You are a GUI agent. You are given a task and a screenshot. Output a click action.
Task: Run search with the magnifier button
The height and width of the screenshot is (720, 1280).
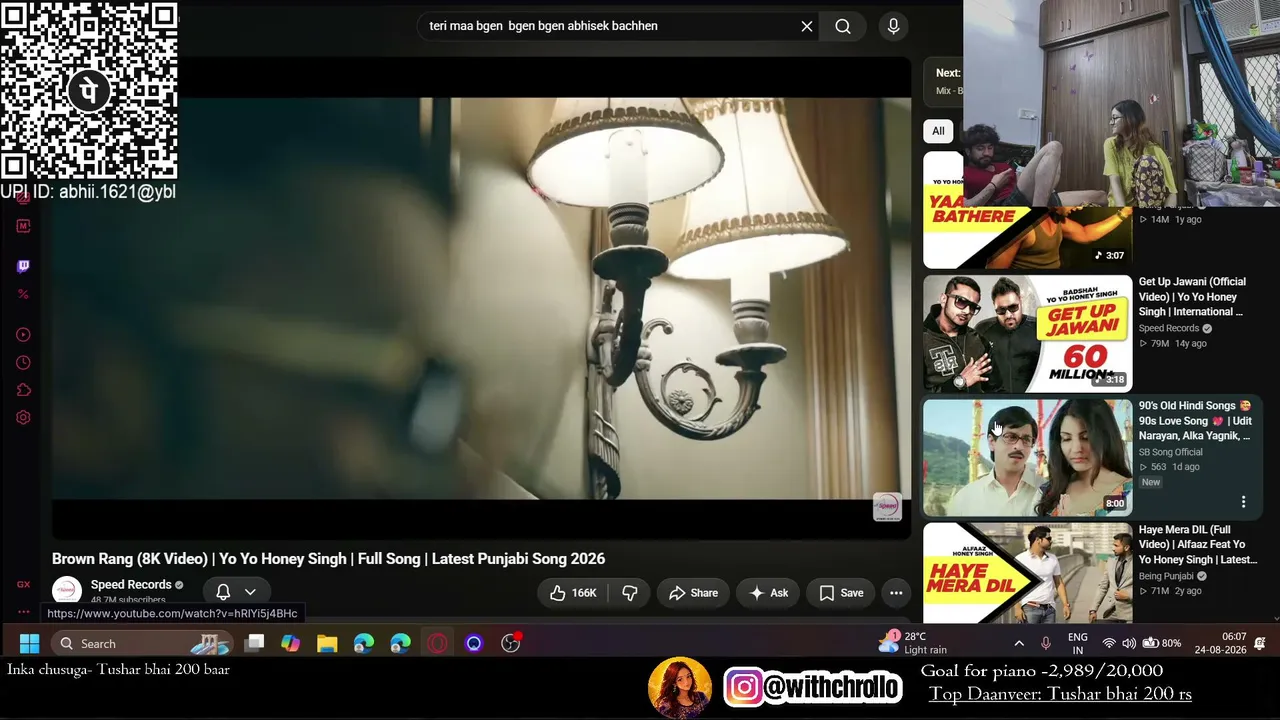click(x=843, y=26)
